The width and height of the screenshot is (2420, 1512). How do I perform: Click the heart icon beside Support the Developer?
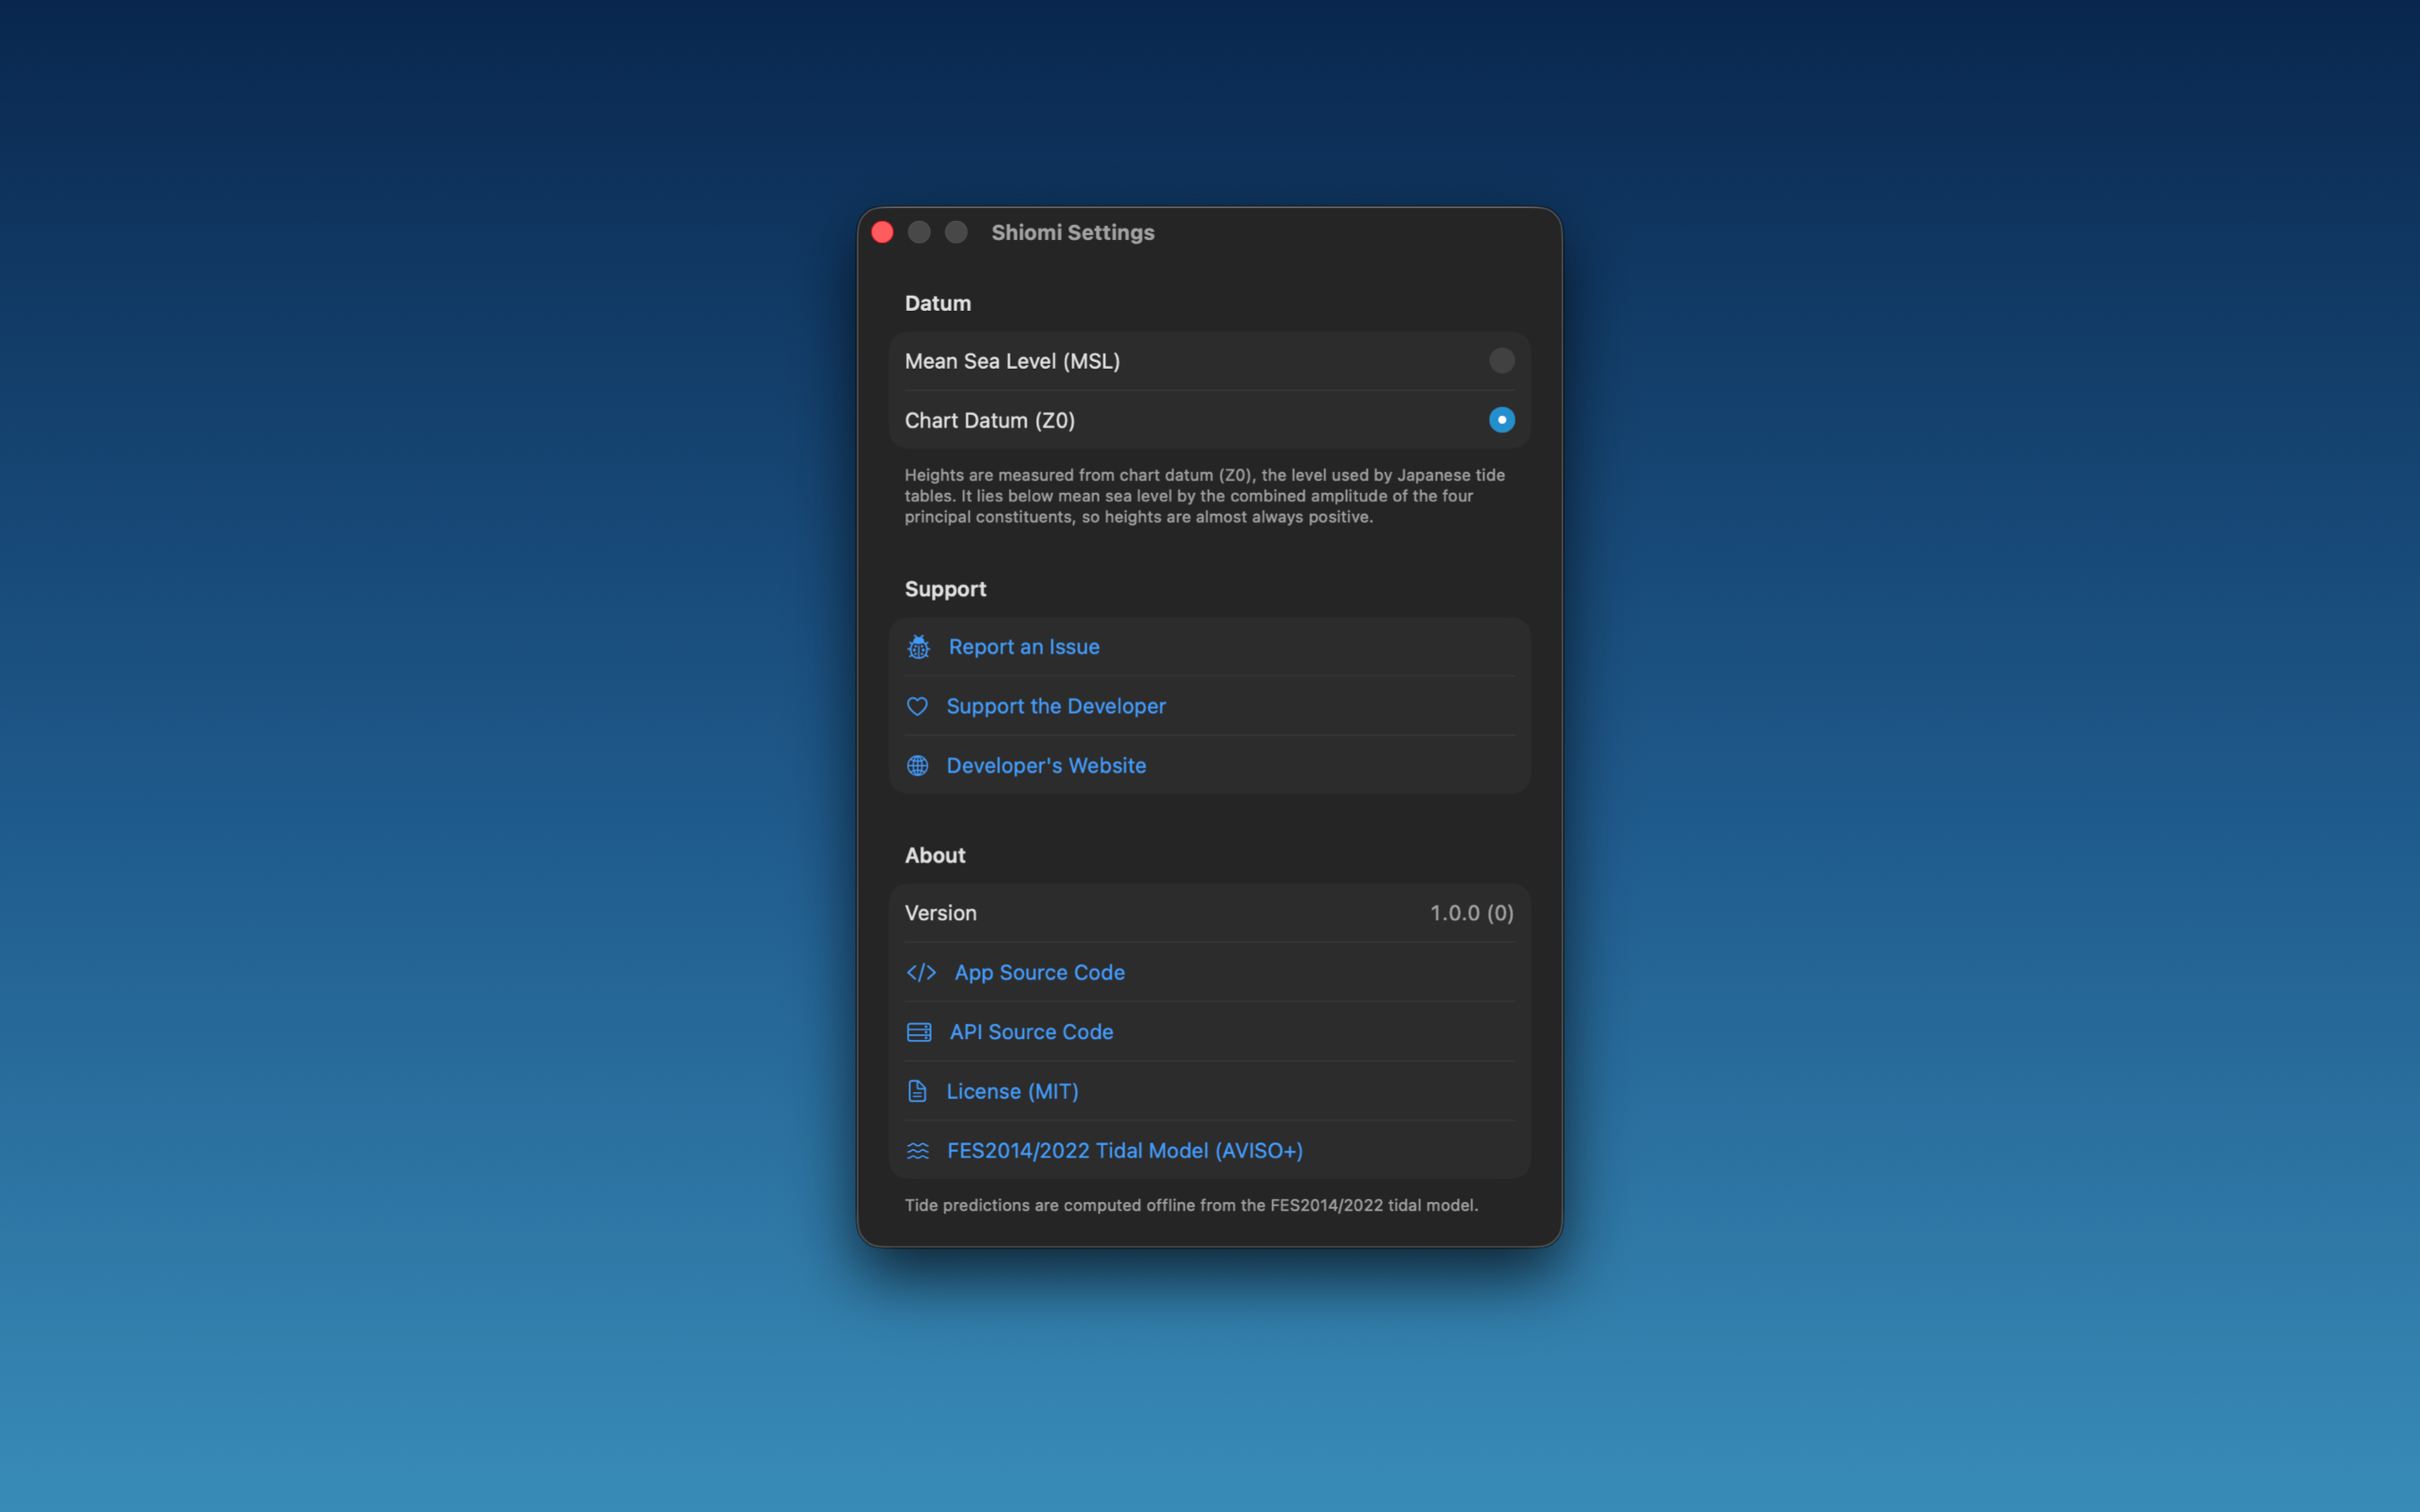[917, 706]
